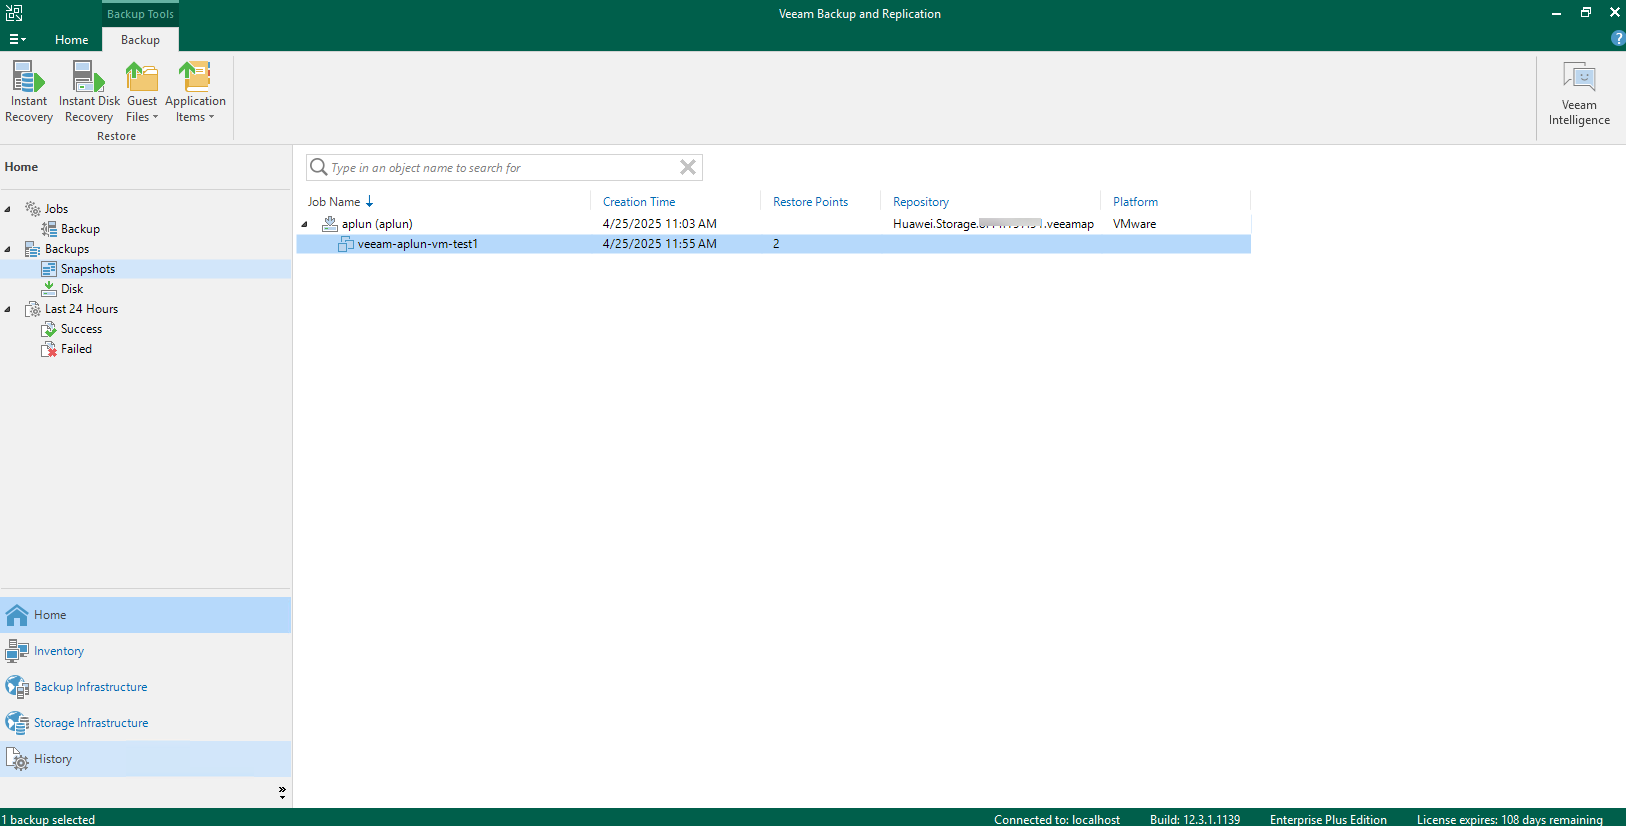Click the Backup Tools contextual tab
1626x826 pixels.
tap(140, 14)
